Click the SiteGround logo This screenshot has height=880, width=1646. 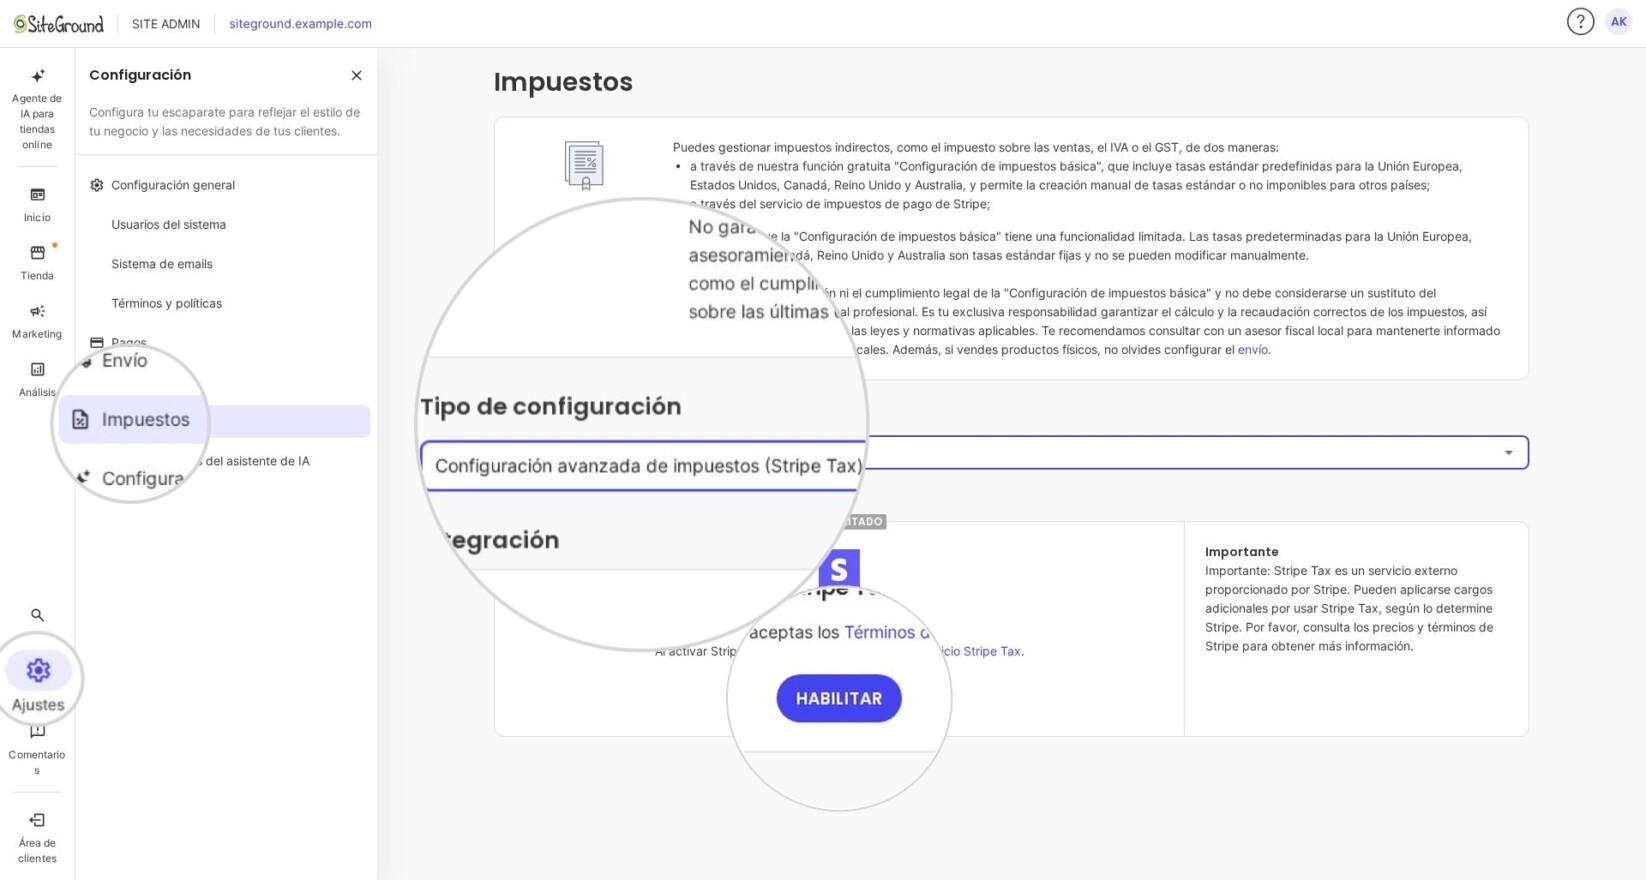[58, 24]
